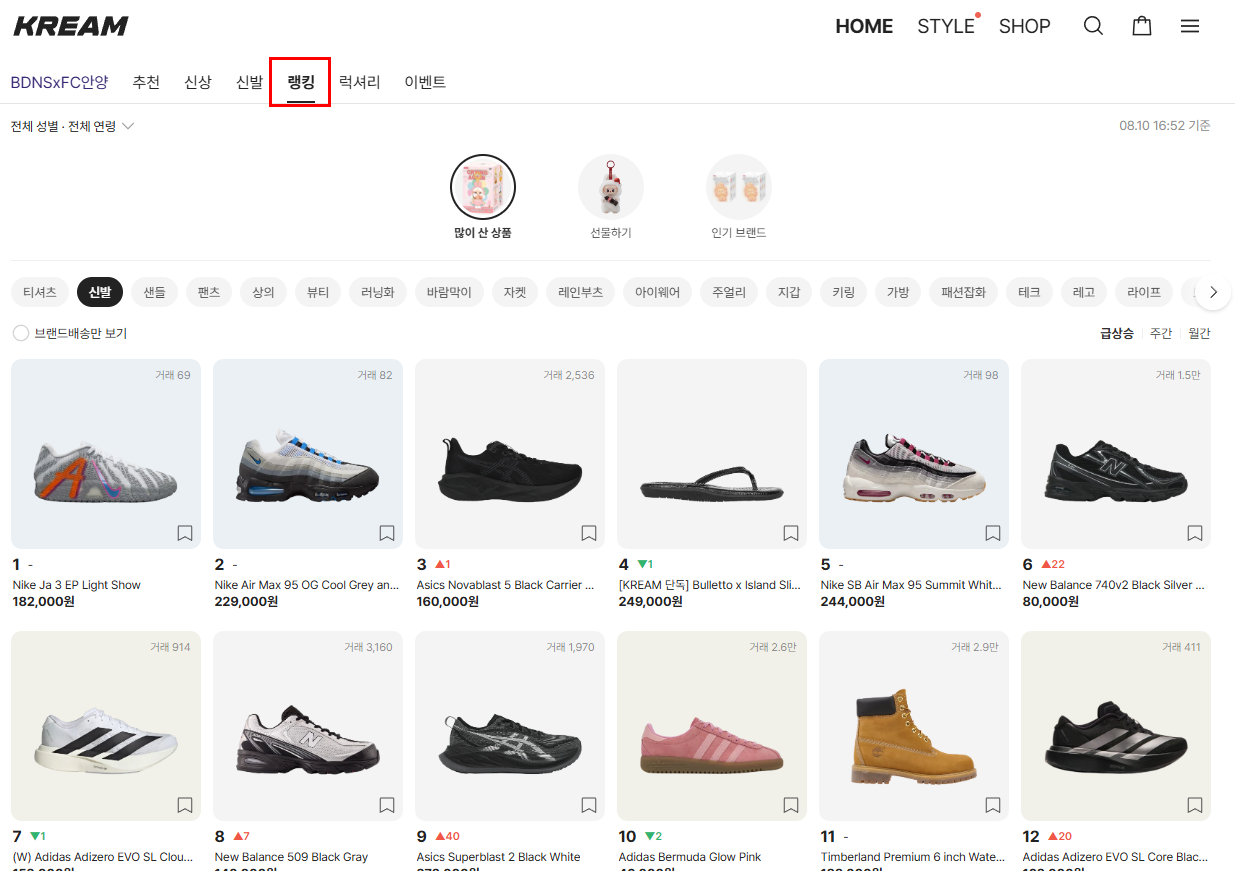Select the 티셔츠 category chip
Image resolution: width=1235 pixels, height=871 pixels.
pyautogui.click(x=41, y=292)
